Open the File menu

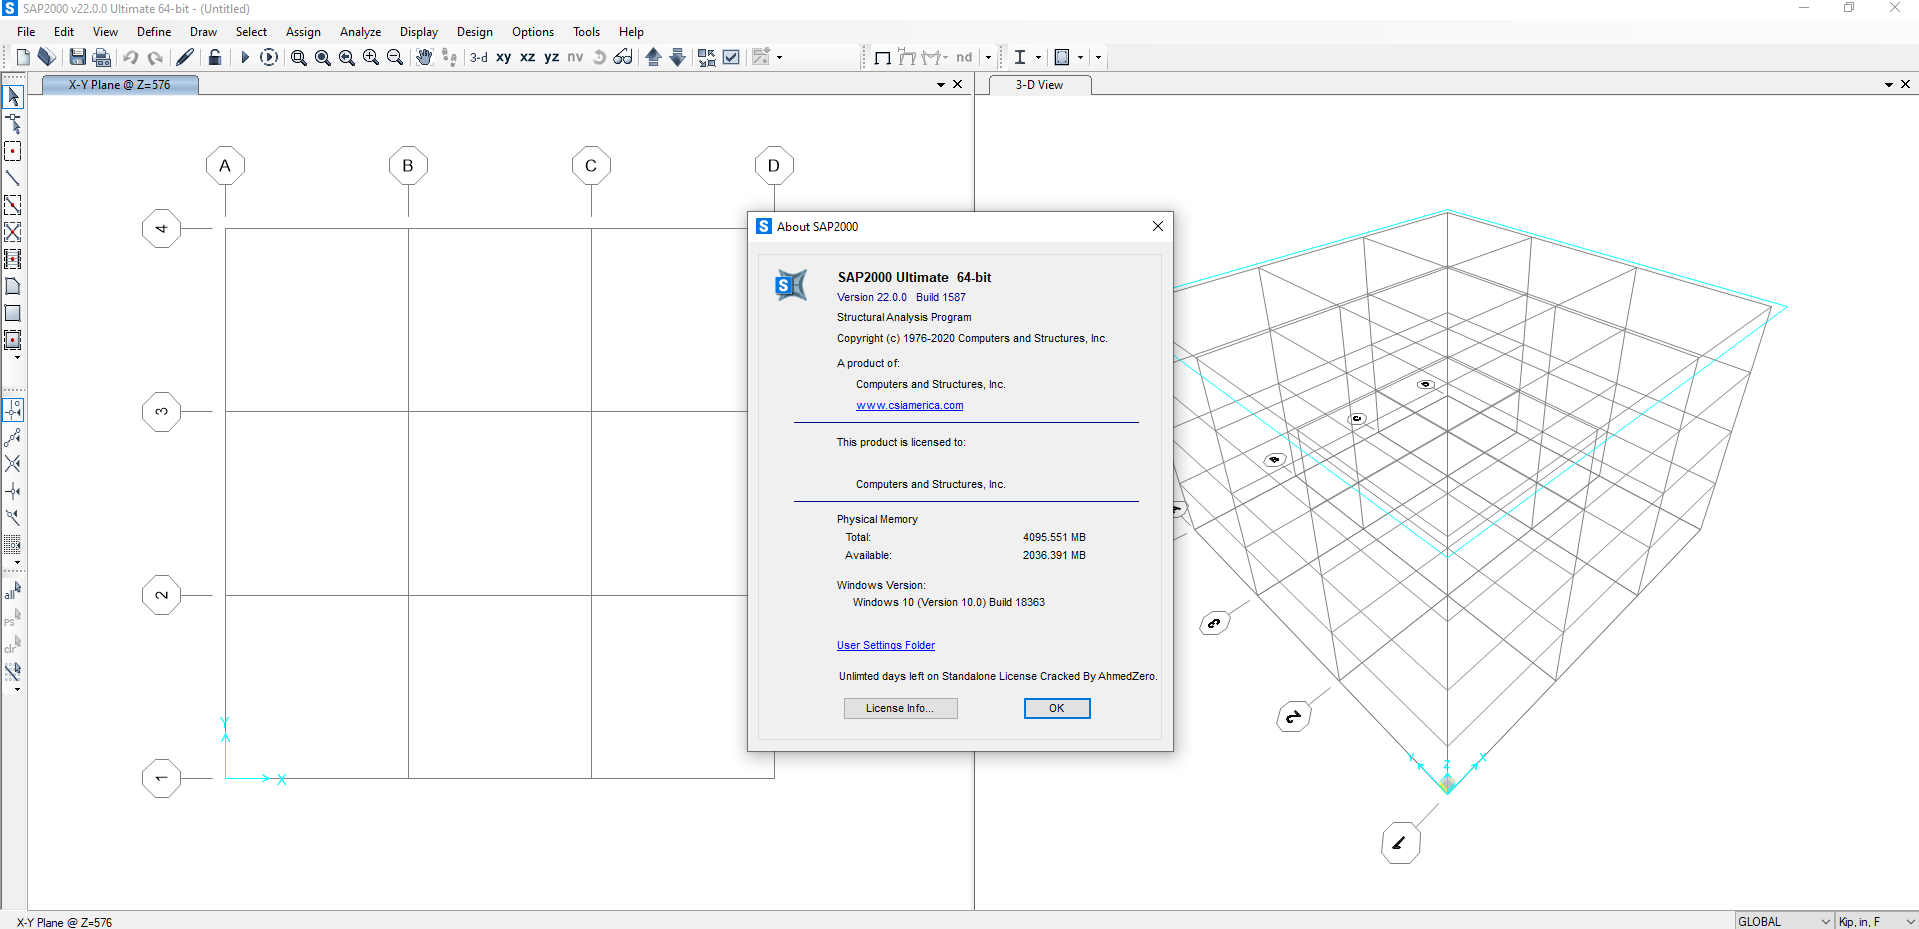coord(26,32)
